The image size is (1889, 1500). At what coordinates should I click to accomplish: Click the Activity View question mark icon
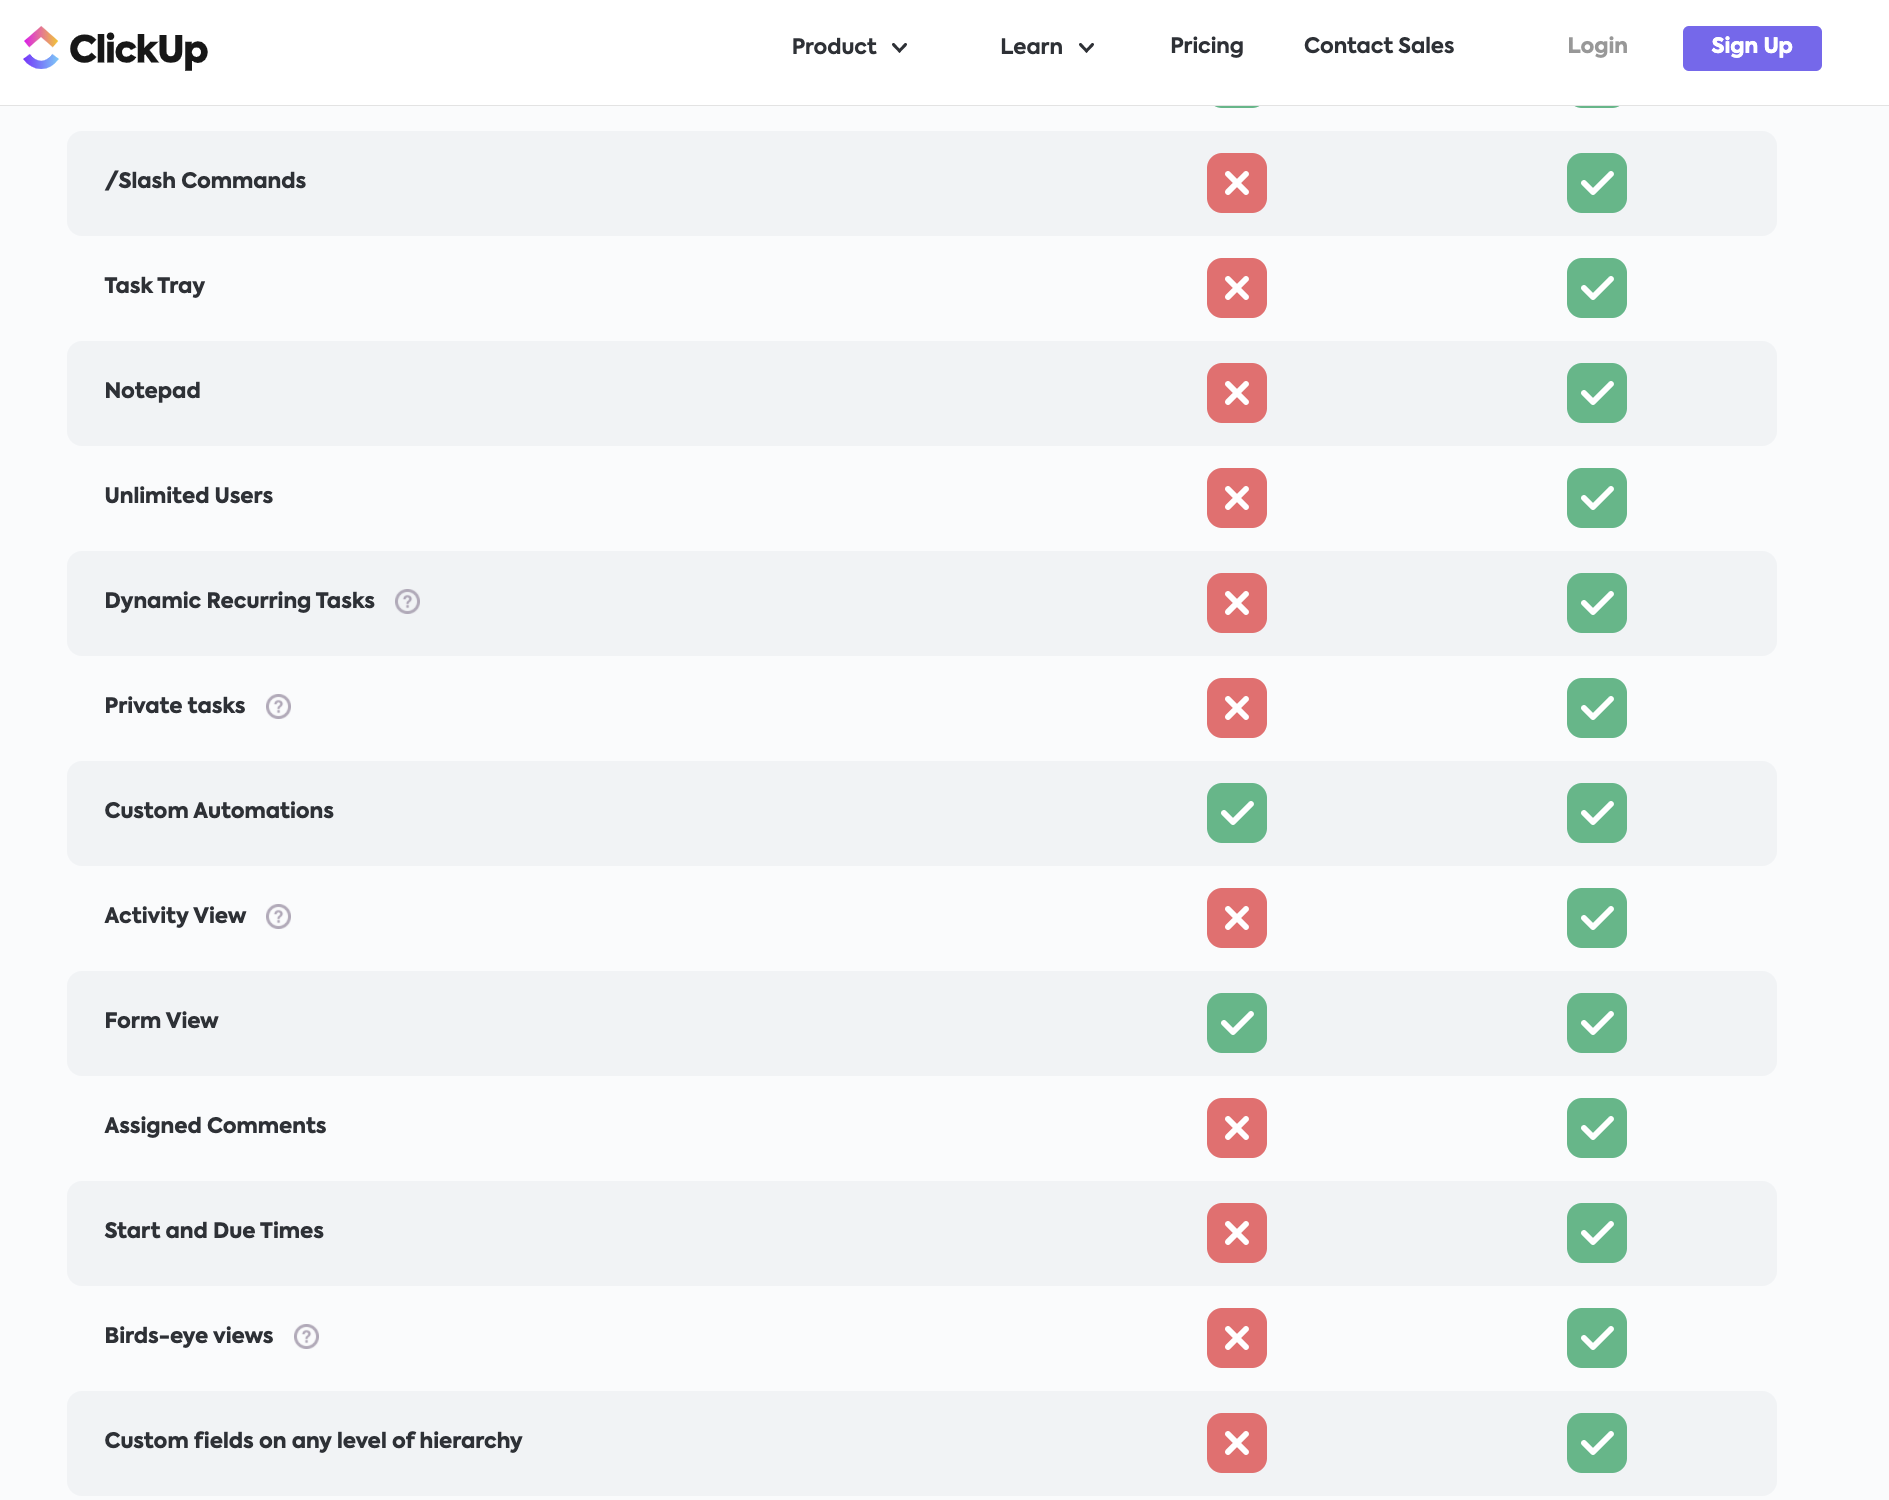[278, 916]
